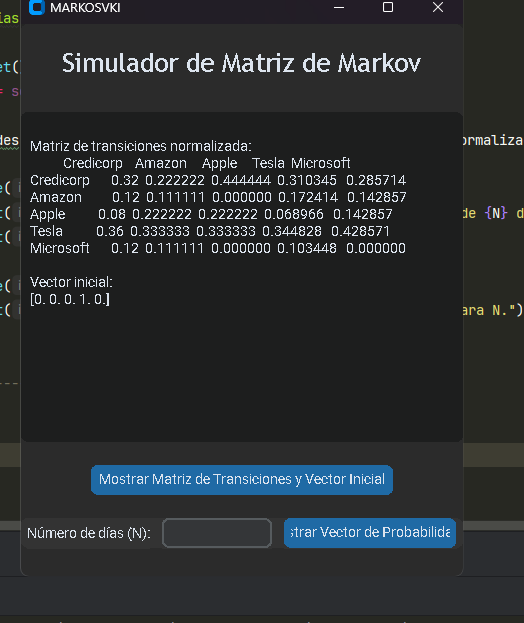
Task: Click value 0.08 in Apple row
Action: [x=112, y=215]
